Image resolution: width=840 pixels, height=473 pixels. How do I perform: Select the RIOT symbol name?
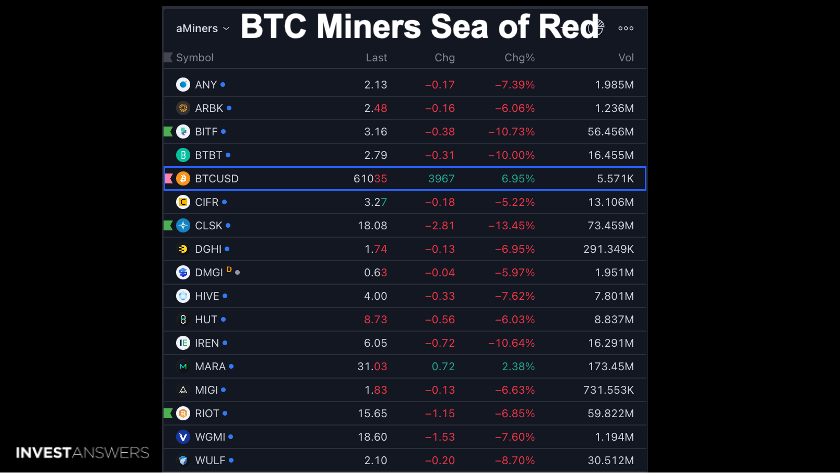[x=207, y=414]
